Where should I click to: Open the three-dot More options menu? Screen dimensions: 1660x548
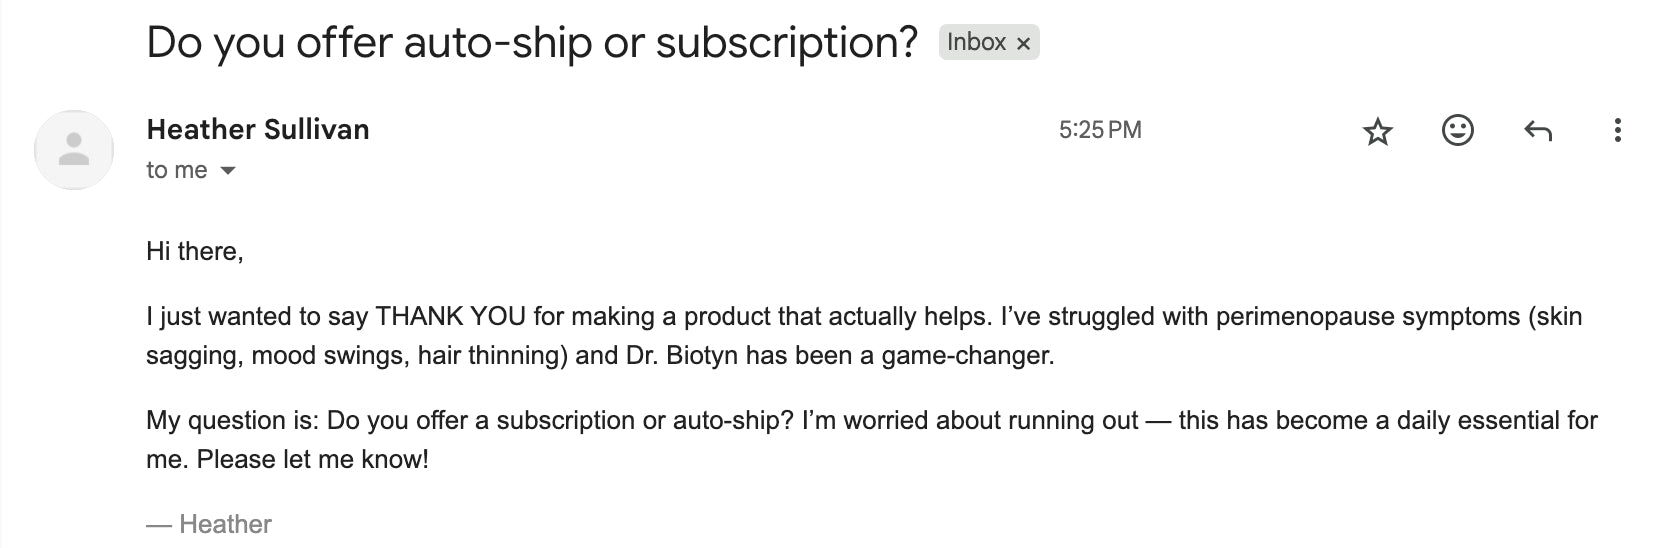click(x=1617, y=130)
